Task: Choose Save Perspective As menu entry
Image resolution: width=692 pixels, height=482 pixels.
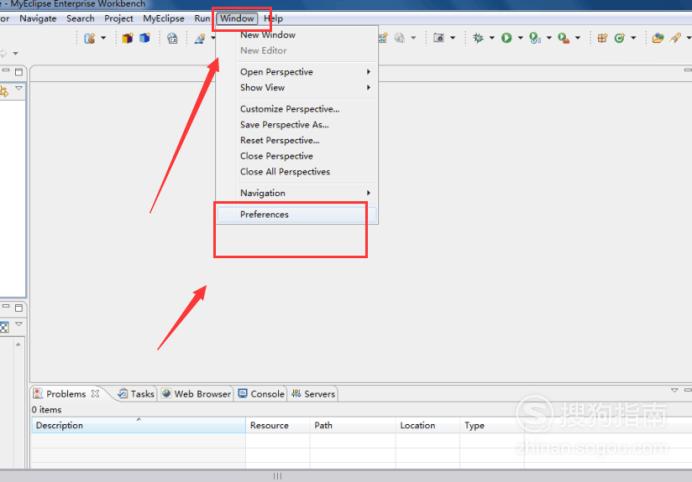Action: coord(297,125)
